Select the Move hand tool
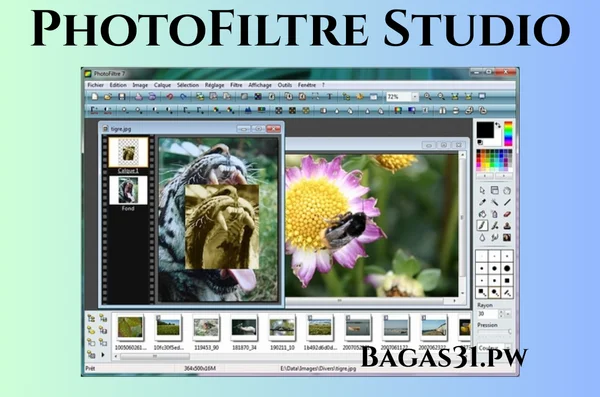This screenshot has width=600, height=397. tap(507, 190)
